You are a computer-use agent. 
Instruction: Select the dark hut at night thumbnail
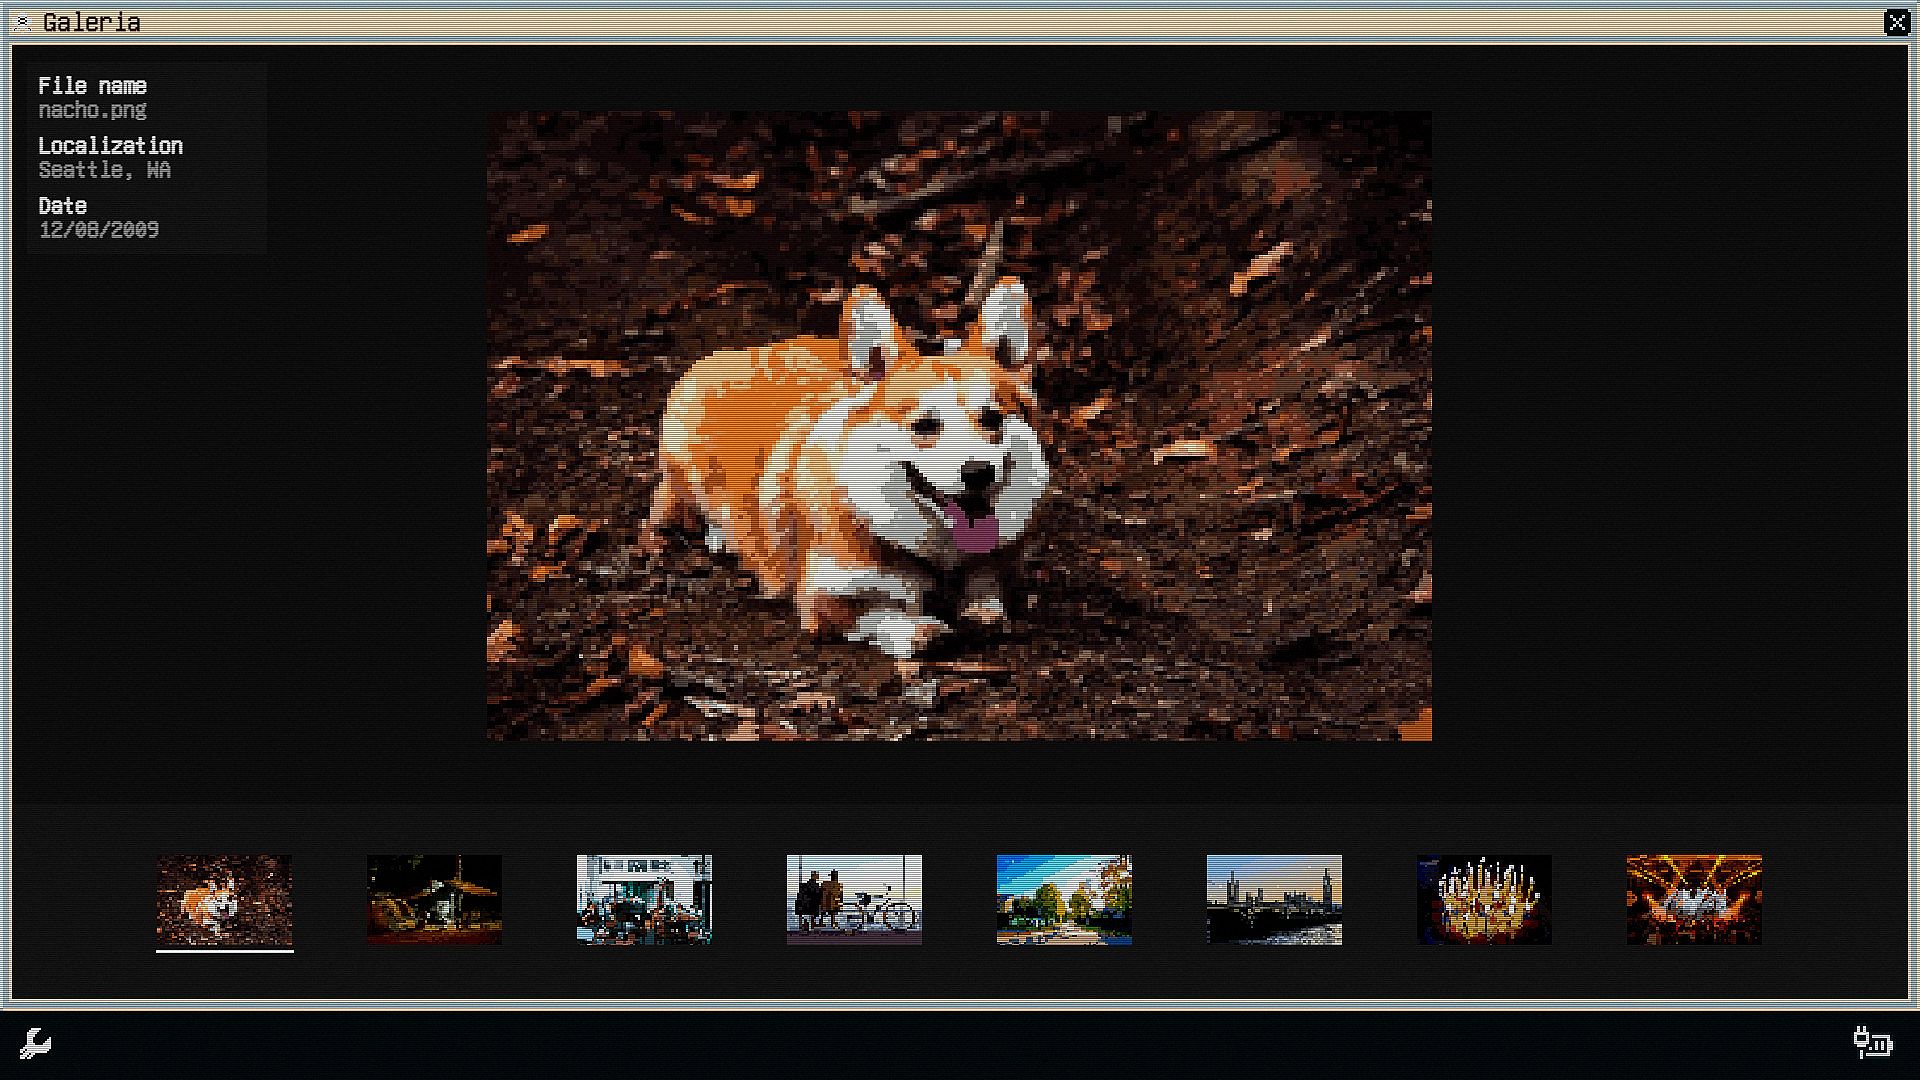434,899
